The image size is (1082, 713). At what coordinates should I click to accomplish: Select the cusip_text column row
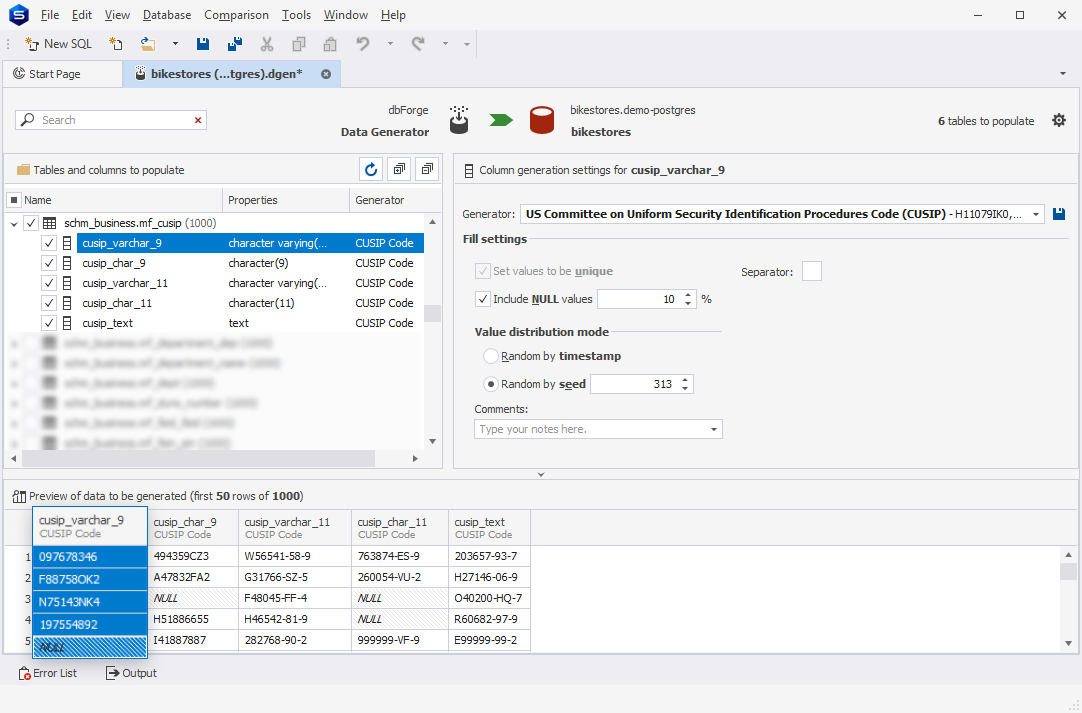250,323
